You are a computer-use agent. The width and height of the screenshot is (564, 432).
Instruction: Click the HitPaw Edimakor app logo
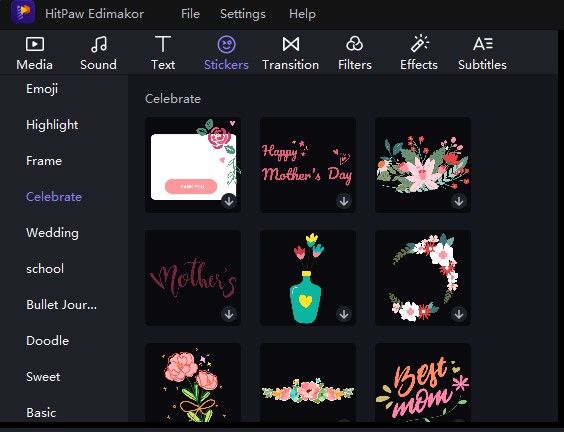coord(23,12)
